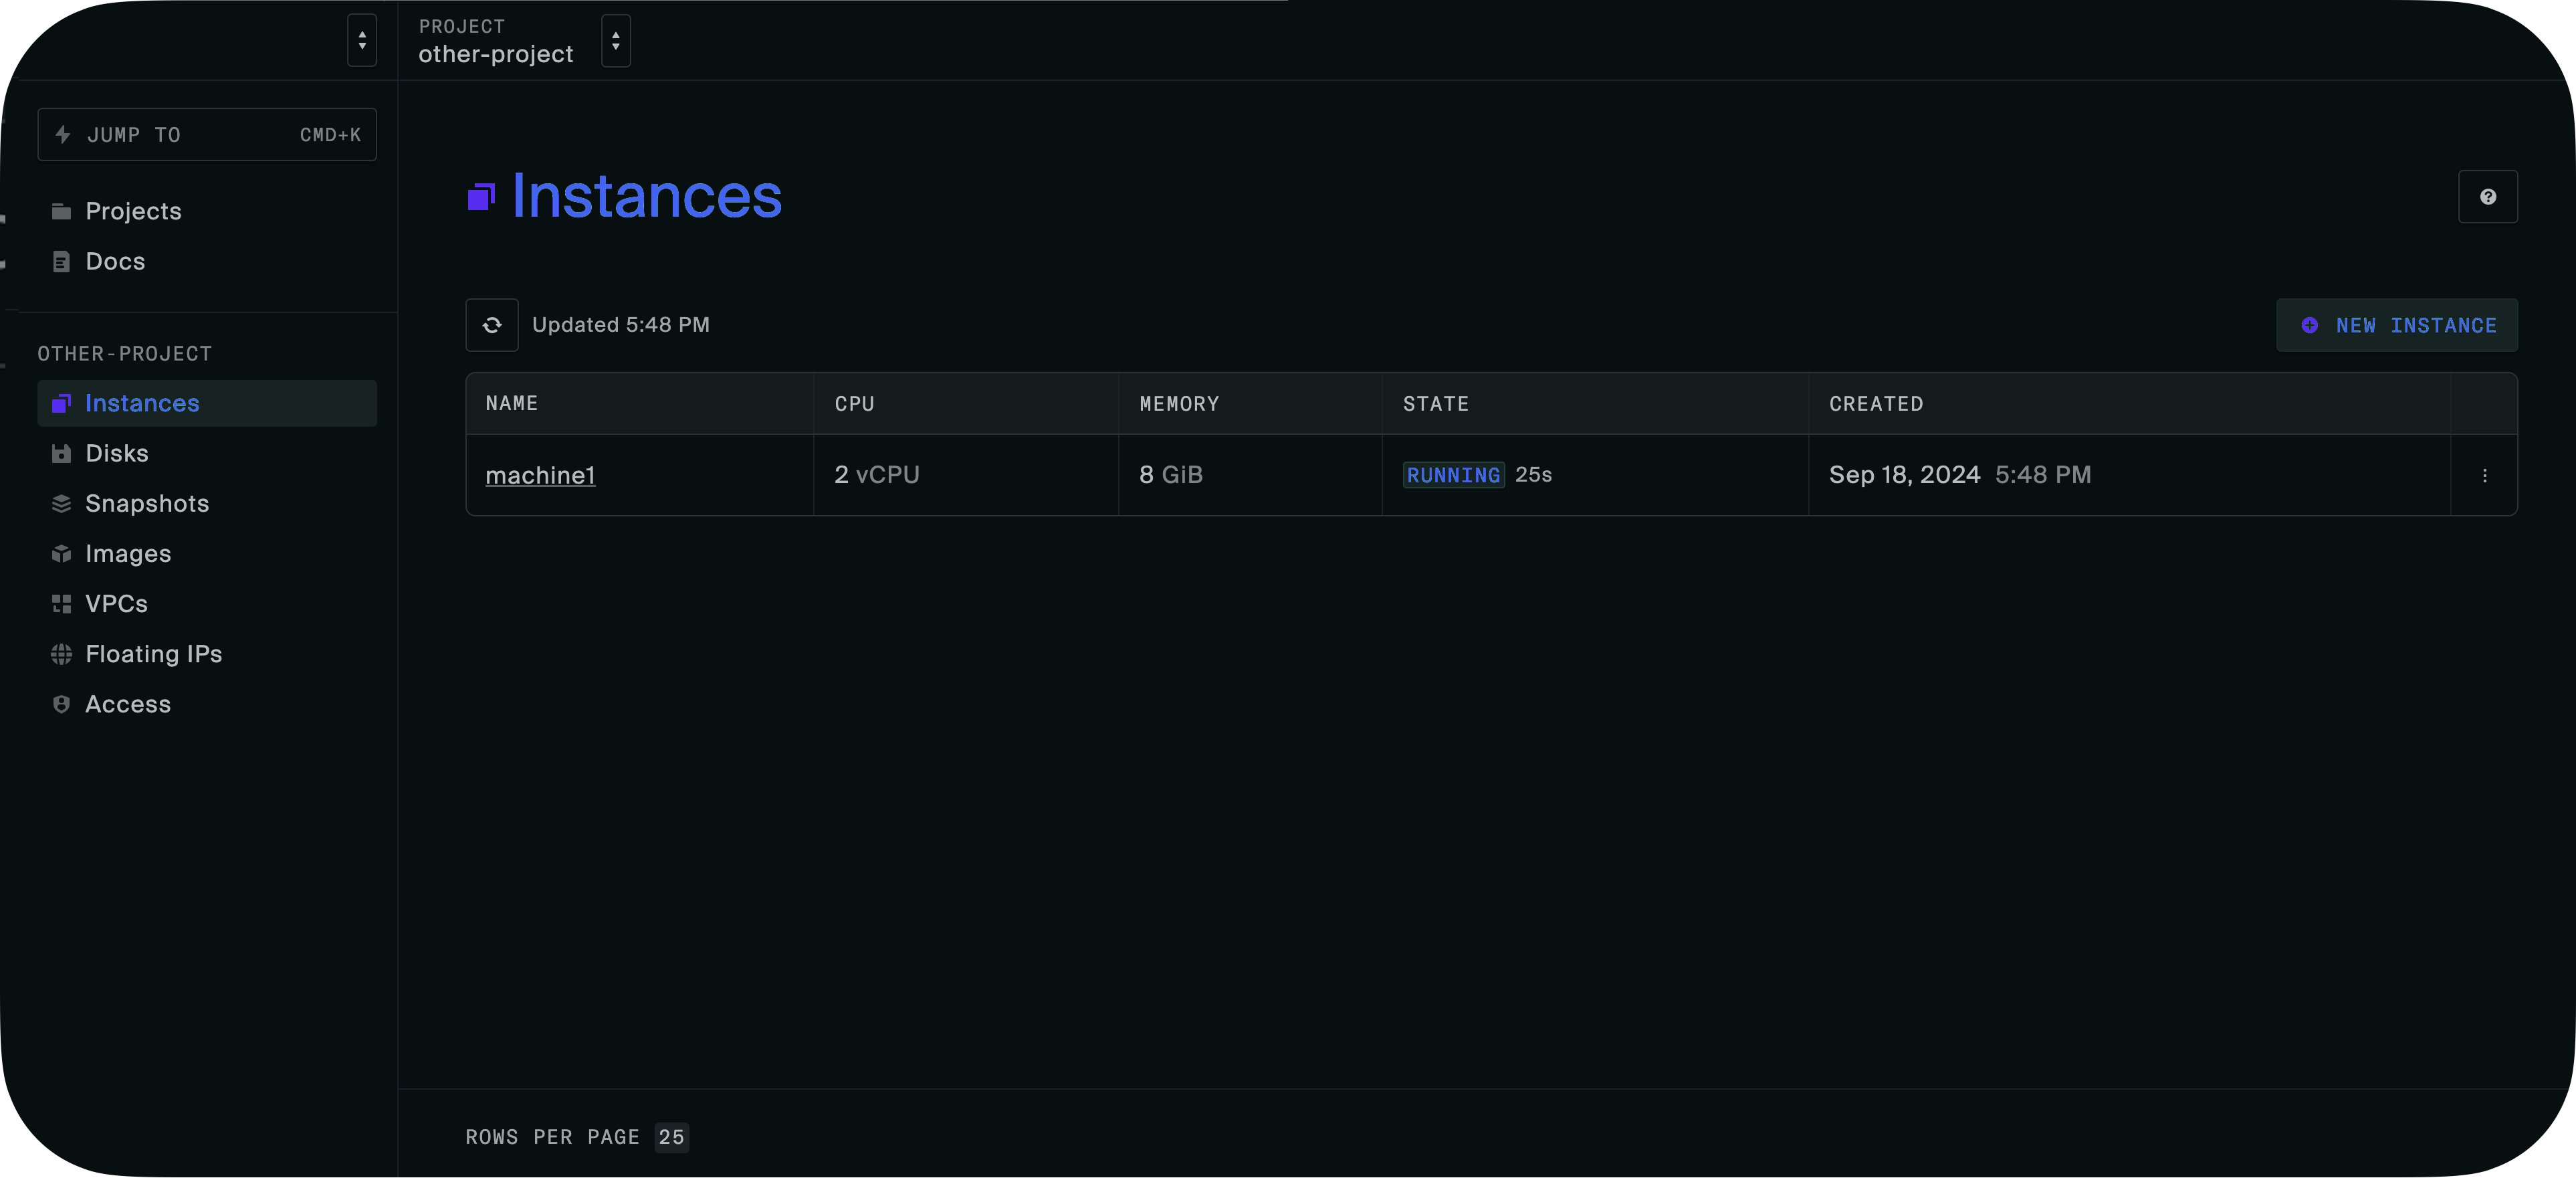Image resolution: width=2576 pixels, height=1178 pixels.
Task: Click the refresh instances icon button
Action: [x=492, y=325]
